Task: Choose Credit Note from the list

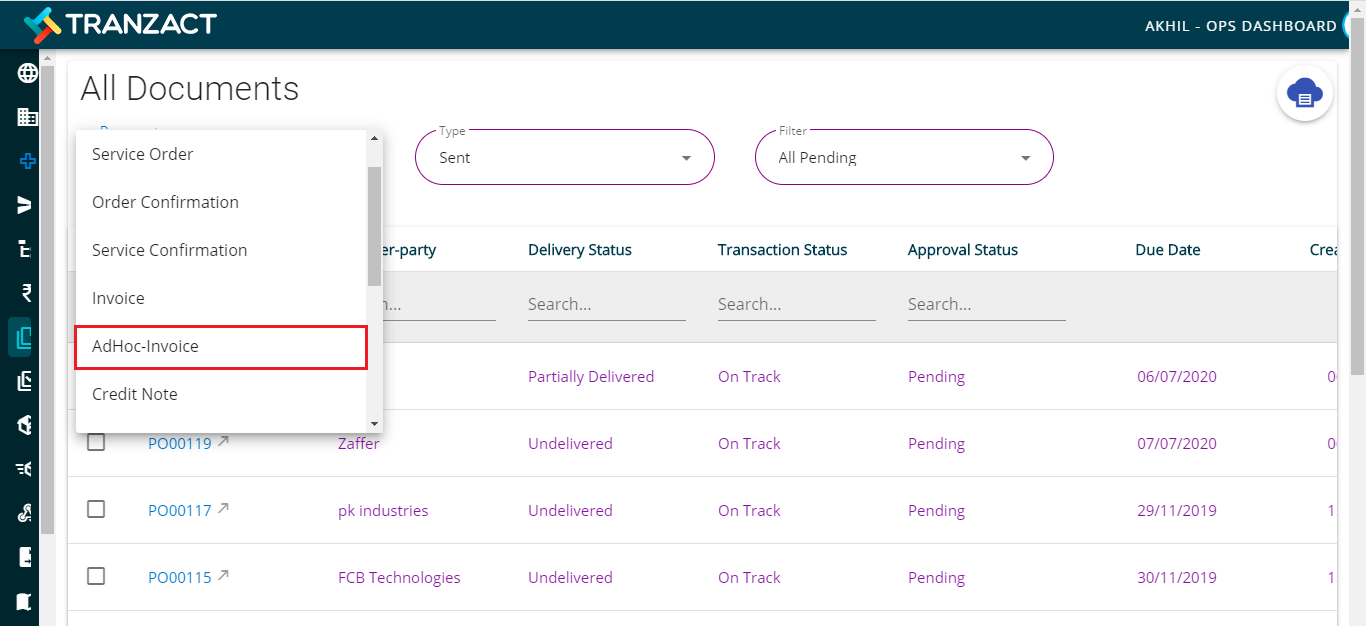Action: coord(222,394)
